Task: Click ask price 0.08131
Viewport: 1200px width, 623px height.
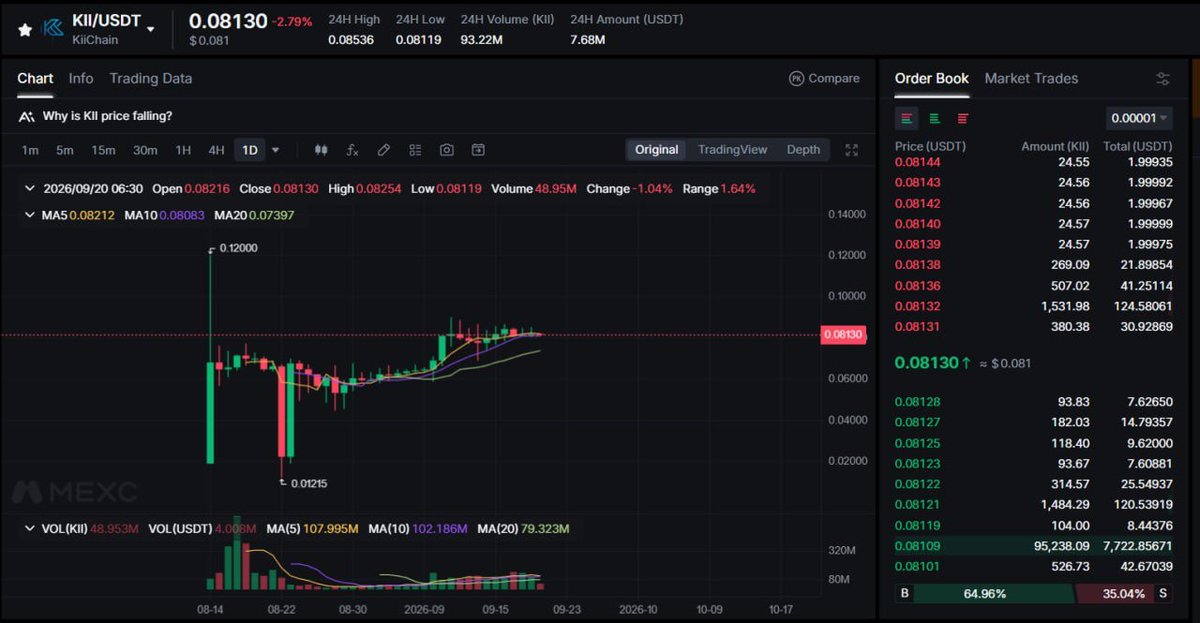Action: tap(917, 326)
